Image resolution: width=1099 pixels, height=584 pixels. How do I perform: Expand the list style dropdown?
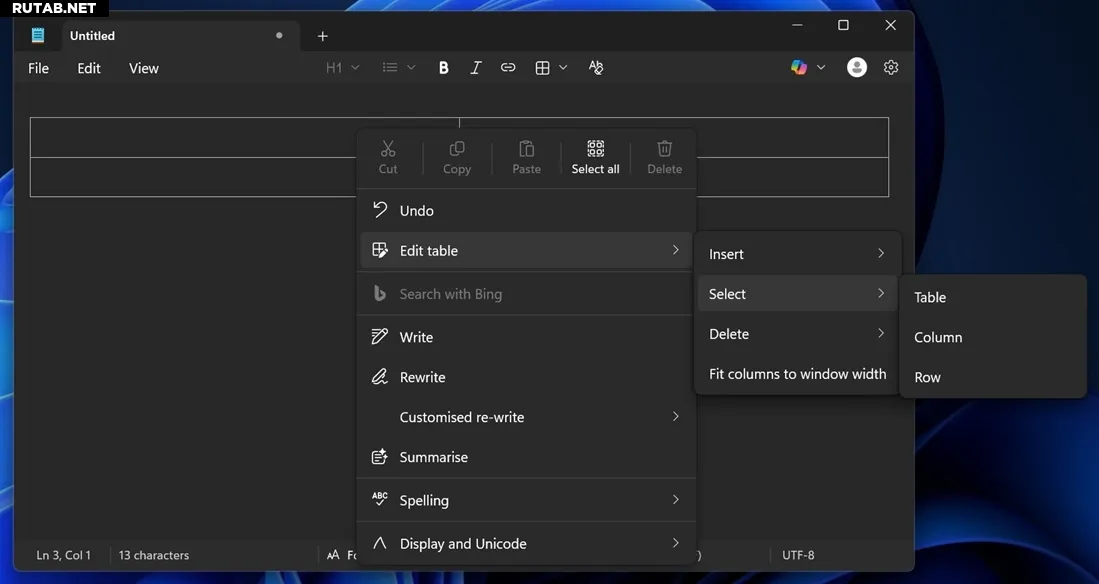click(398, 68)
